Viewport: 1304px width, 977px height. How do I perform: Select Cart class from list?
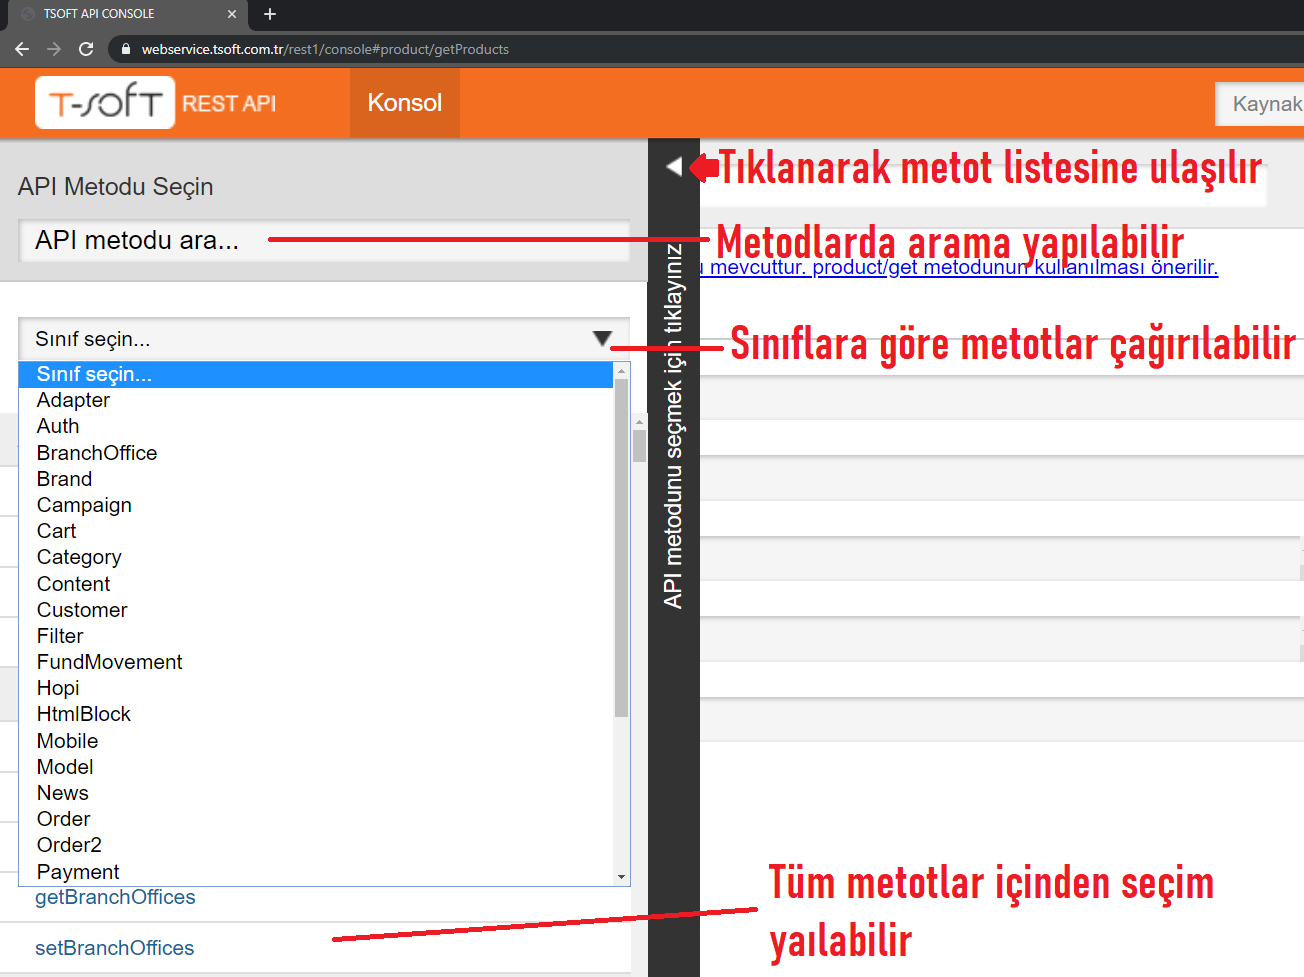coord(316,531)
